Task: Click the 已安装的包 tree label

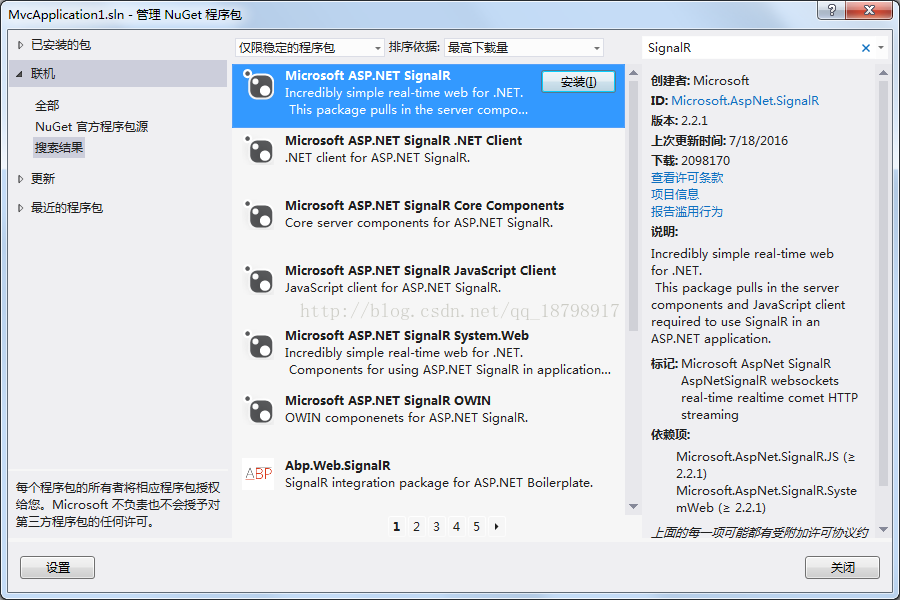Action: (x=61, y=45)
